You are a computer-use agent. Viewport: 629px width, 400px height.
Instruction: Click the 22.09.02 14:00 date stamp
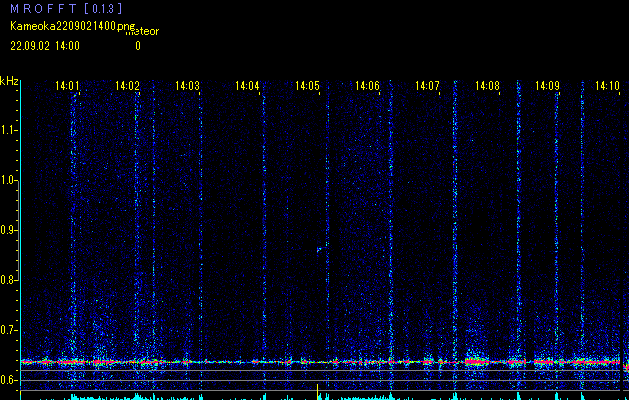tap(45, 46)
